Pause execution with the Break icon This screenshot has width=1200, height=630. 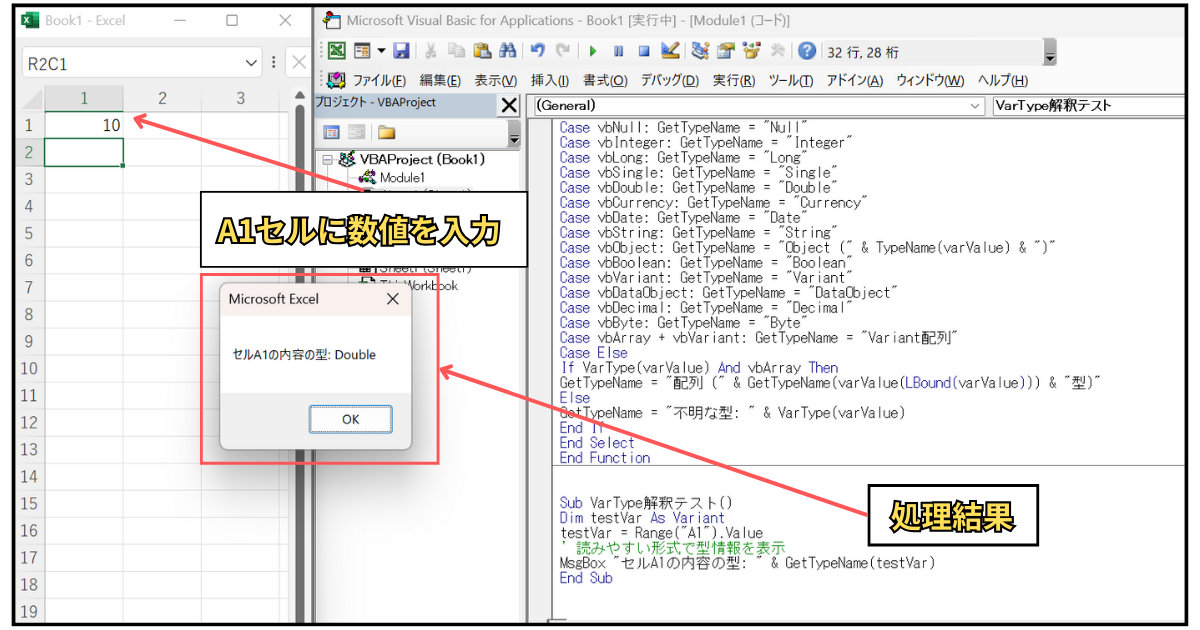[x=619, y=50]
